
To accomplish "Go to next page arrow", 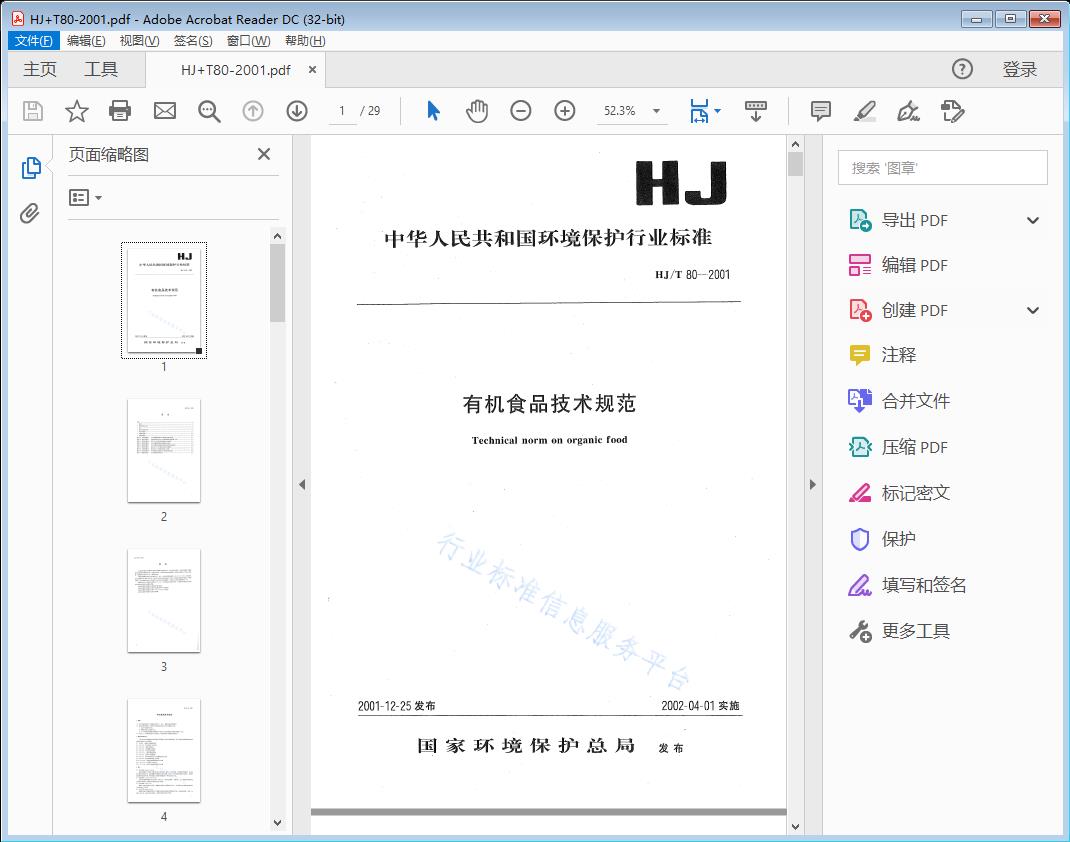I will pos(297,111).
